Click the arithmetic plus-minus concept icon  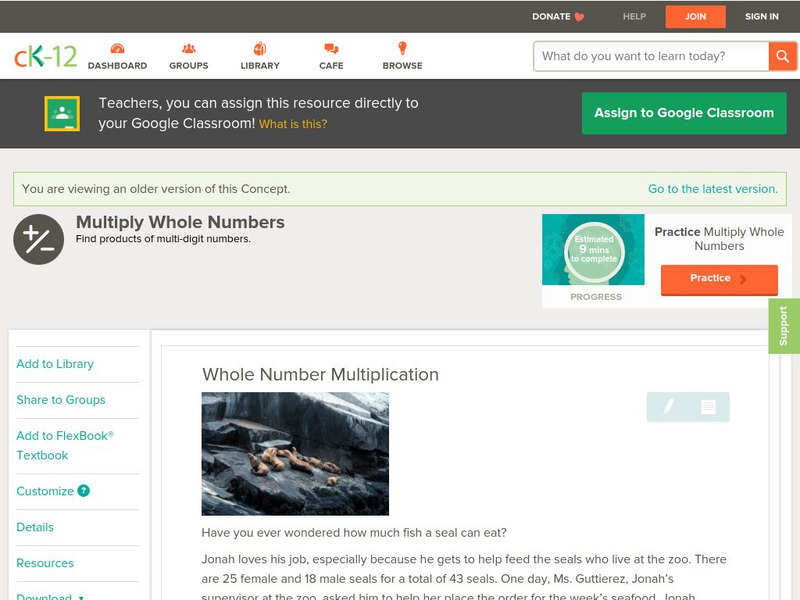click(x=39, y=239)
